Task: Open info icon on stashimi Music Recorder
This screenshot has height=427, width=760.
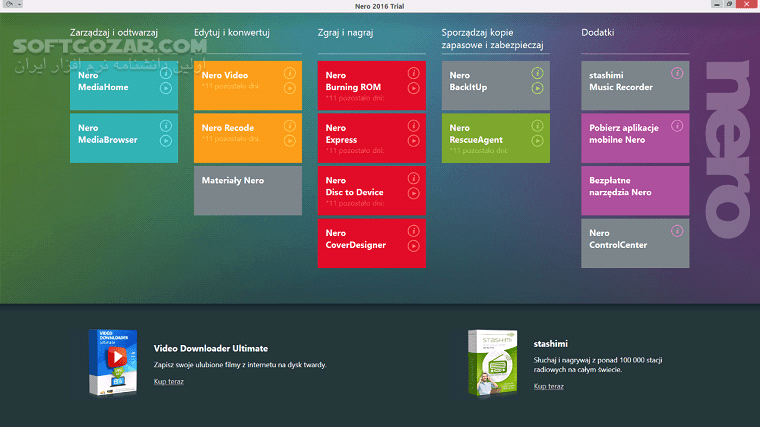Action: coord(677,73)
